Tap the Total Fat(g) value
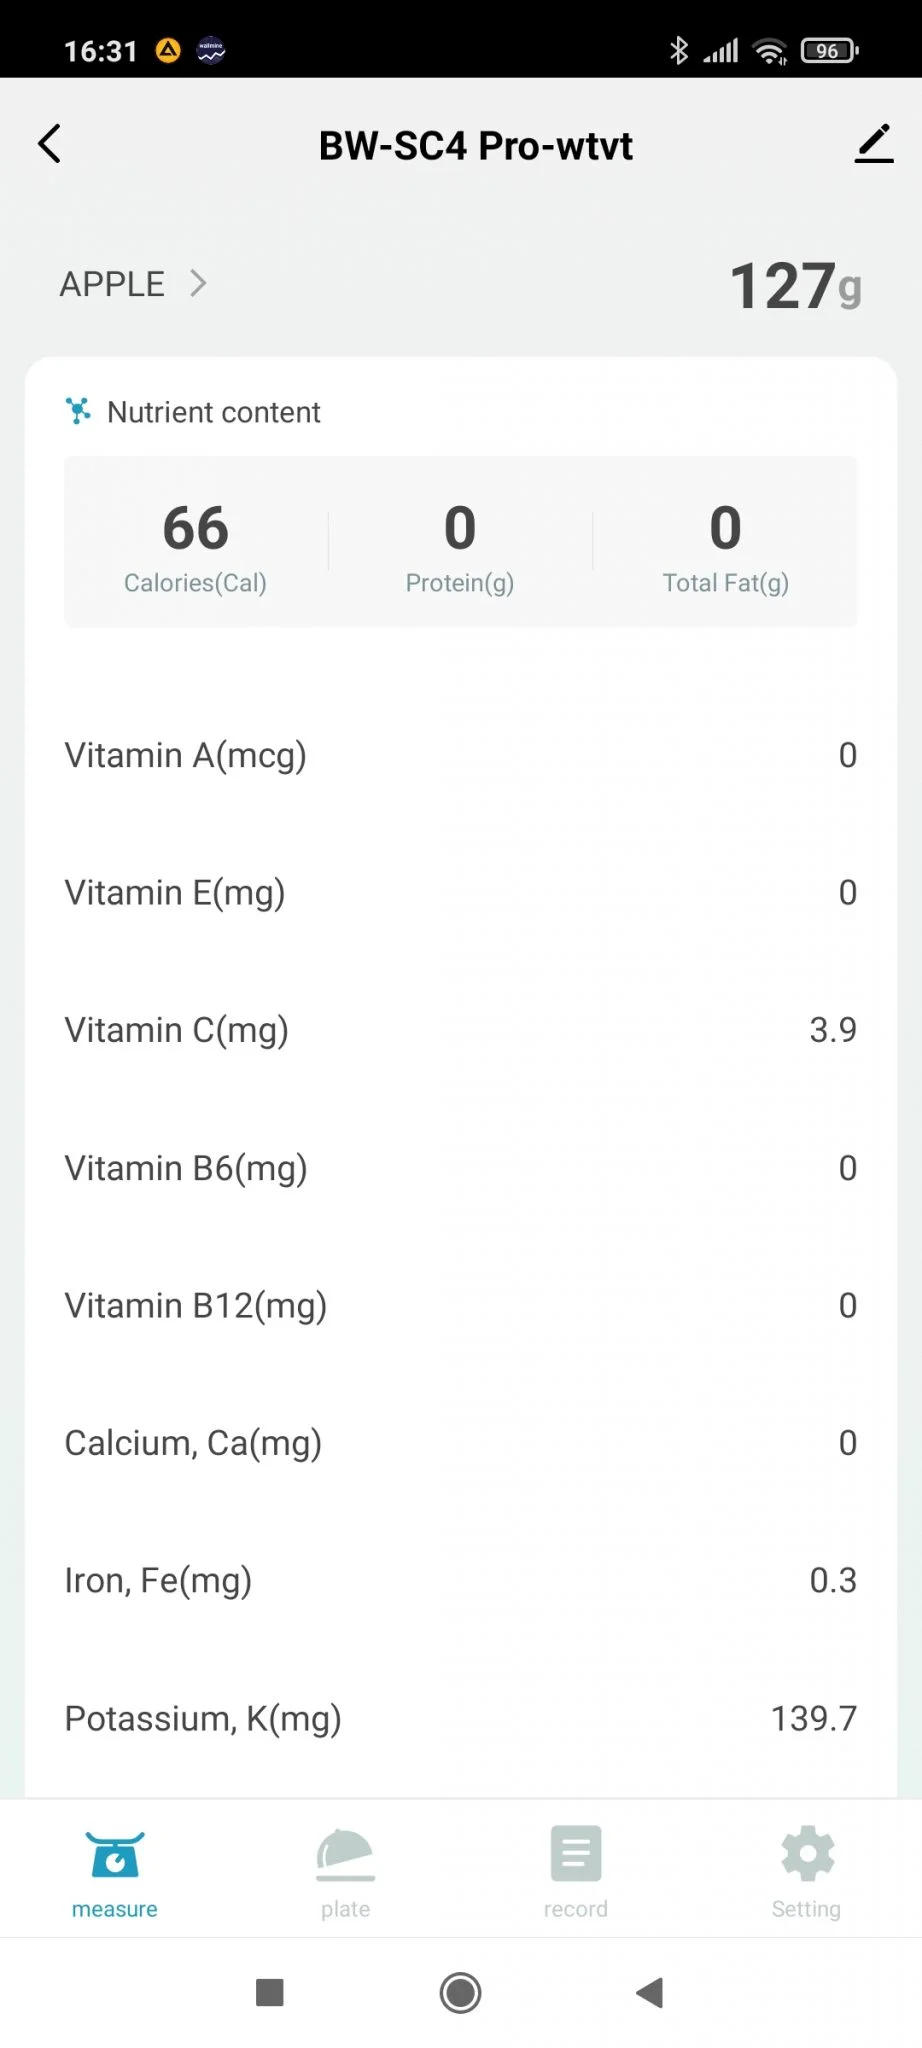Screen dimensions: 922x2048 point(725,528)
